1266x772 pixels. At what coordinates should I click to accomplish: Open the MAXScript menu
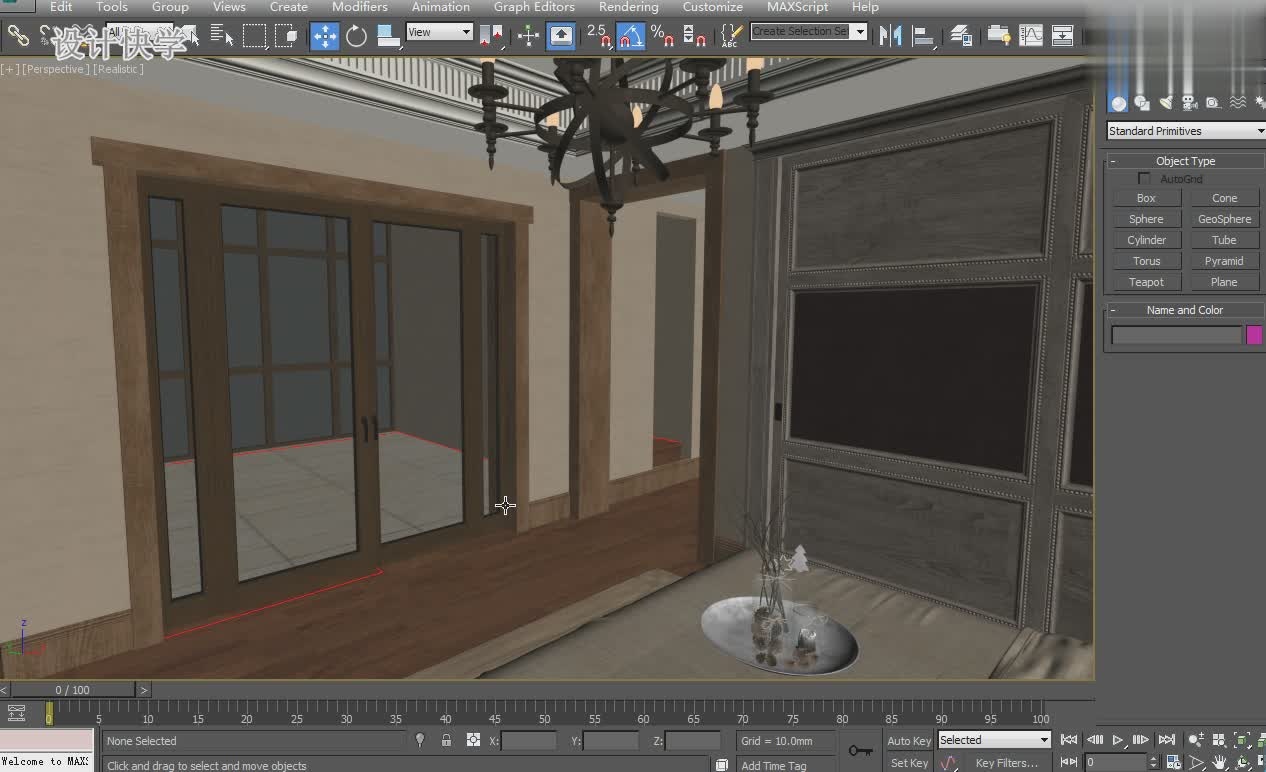[798, 7]
